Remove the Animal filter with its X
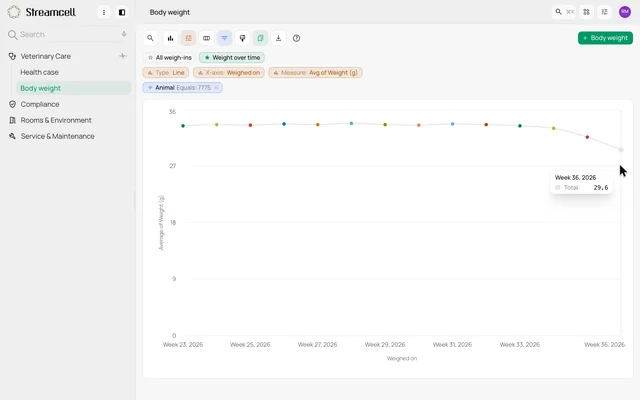640x400 pixels. pyautogui.click(x=216, y=87)
